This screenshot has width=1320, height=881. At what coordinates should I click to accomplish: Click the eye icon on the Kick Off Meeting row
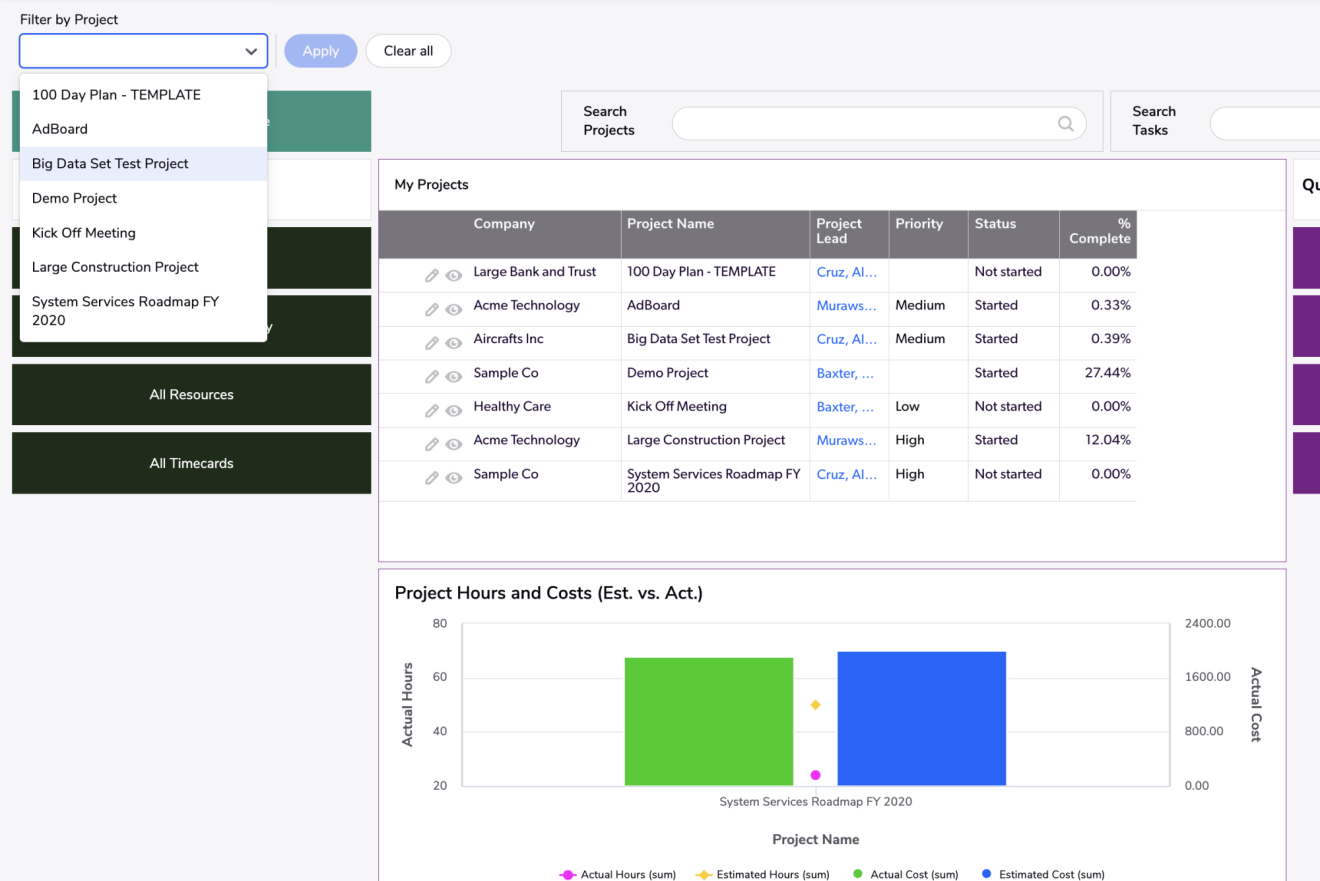(454, 407)
